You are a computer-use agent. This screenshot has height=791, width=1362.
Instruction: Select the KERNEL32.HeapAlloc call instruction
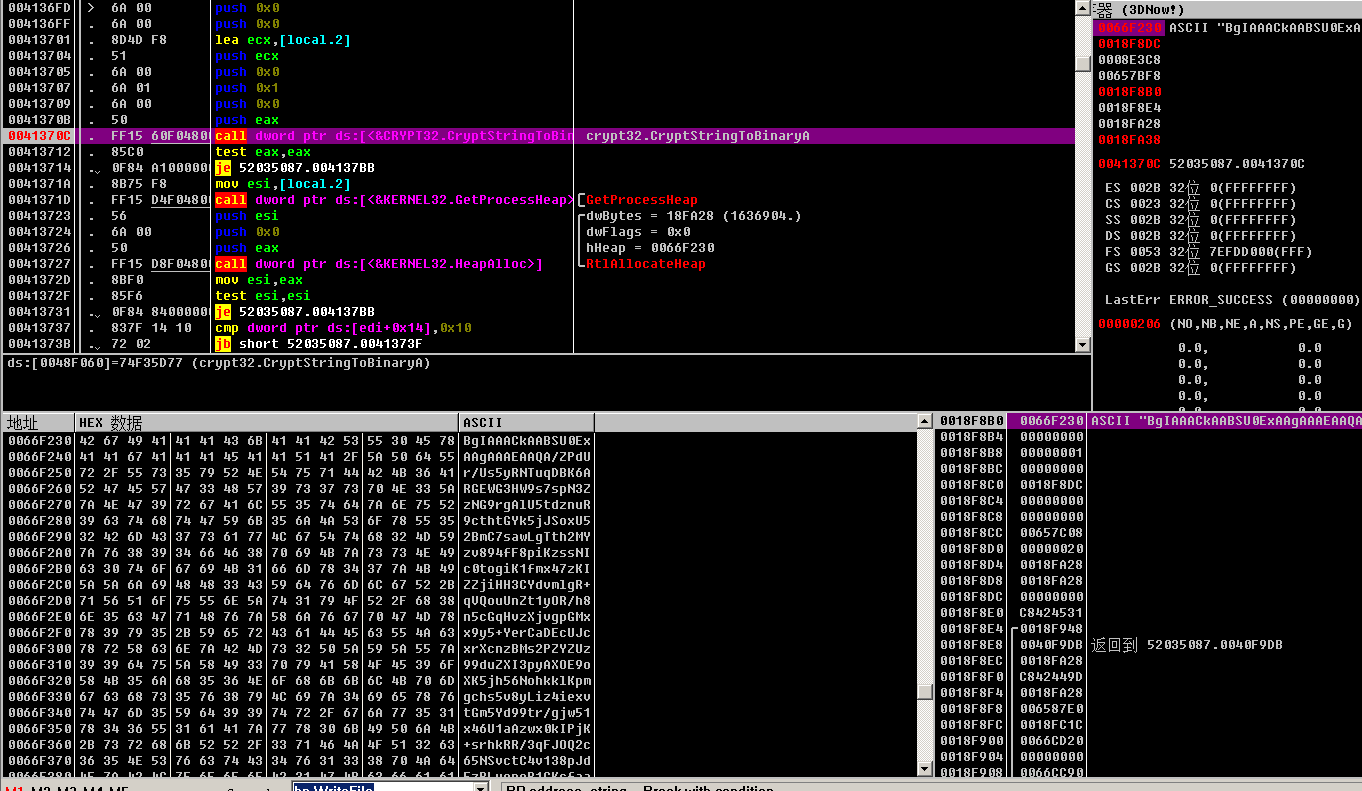tap(379, 264)
